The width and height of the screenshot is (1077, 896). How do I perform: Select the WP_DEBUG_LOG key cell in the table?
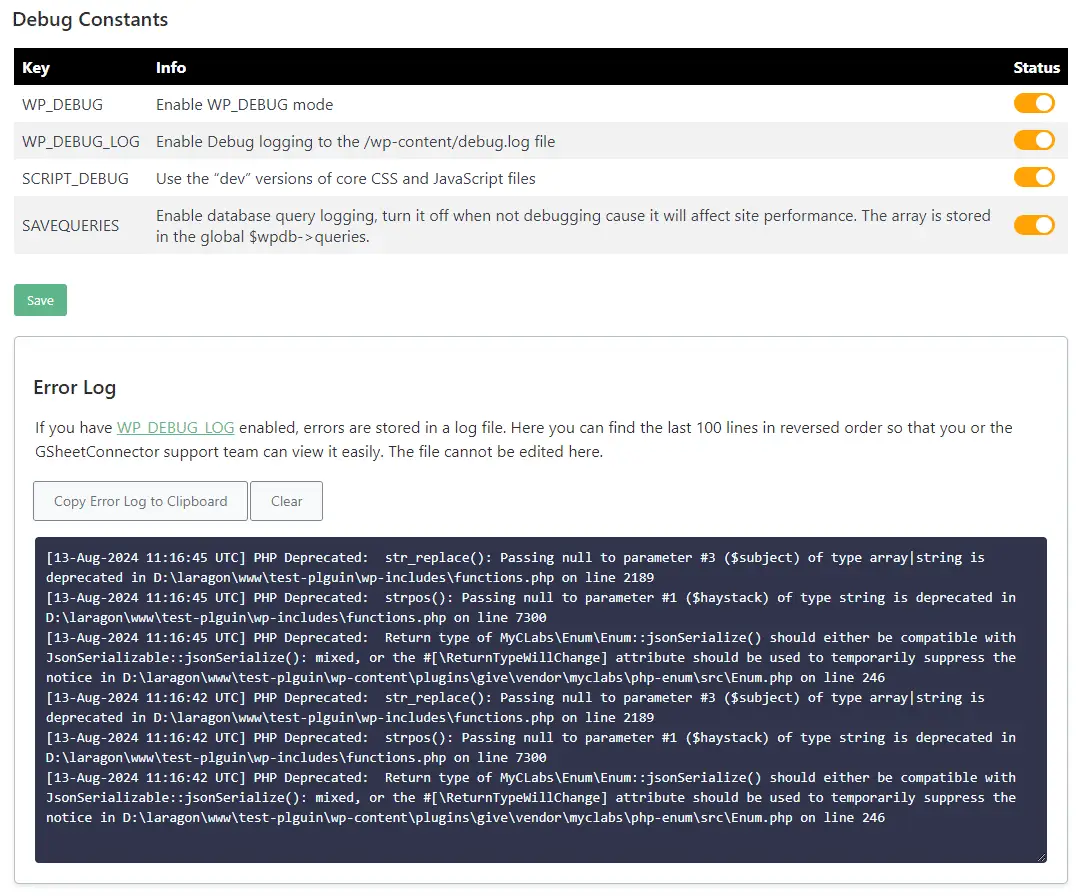click(x=81, y=141)
